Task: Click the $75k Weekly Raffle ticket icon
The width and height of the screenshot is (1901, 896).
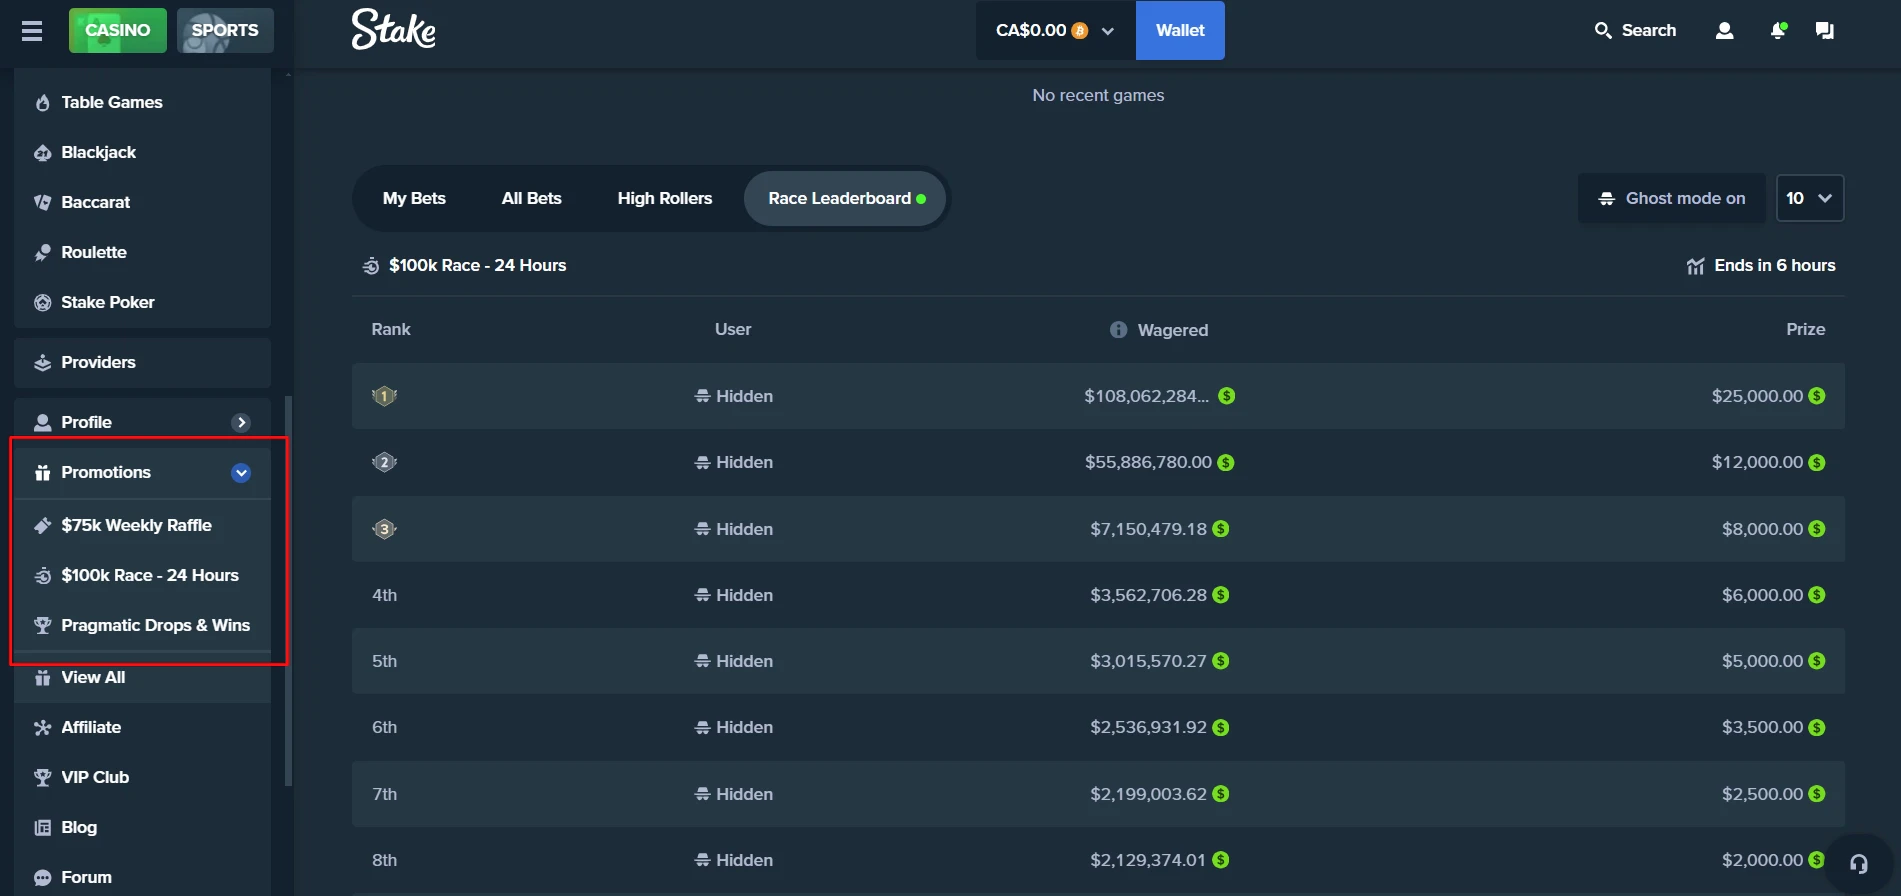Action: pos(42,525)
